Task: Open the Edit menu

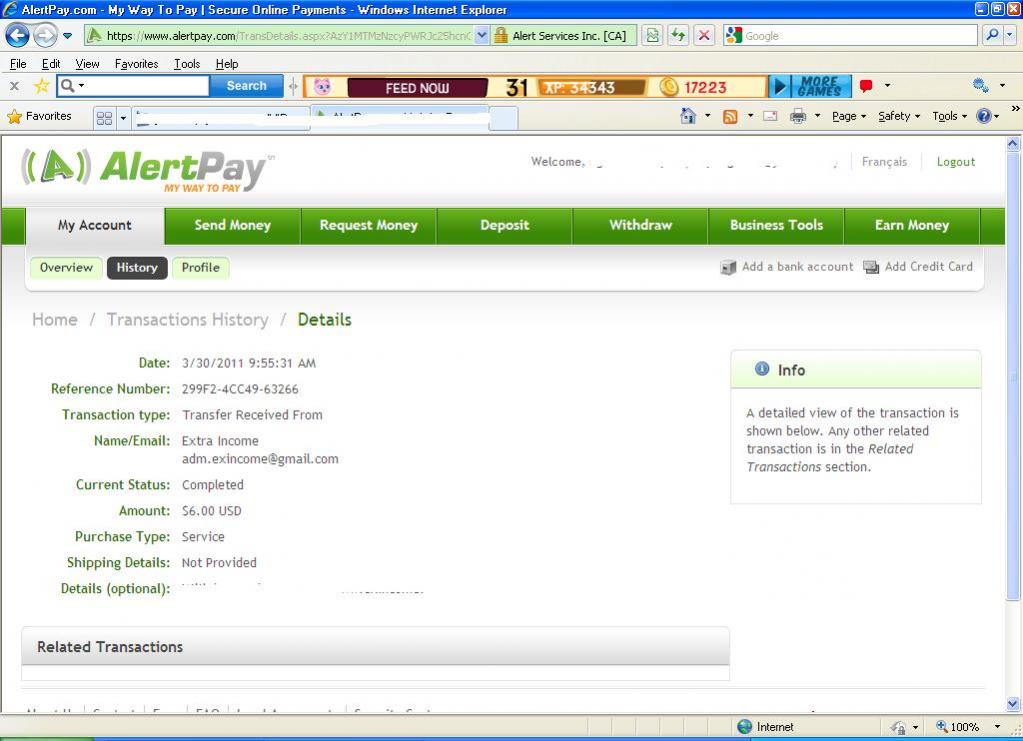Action: [51, 64]
